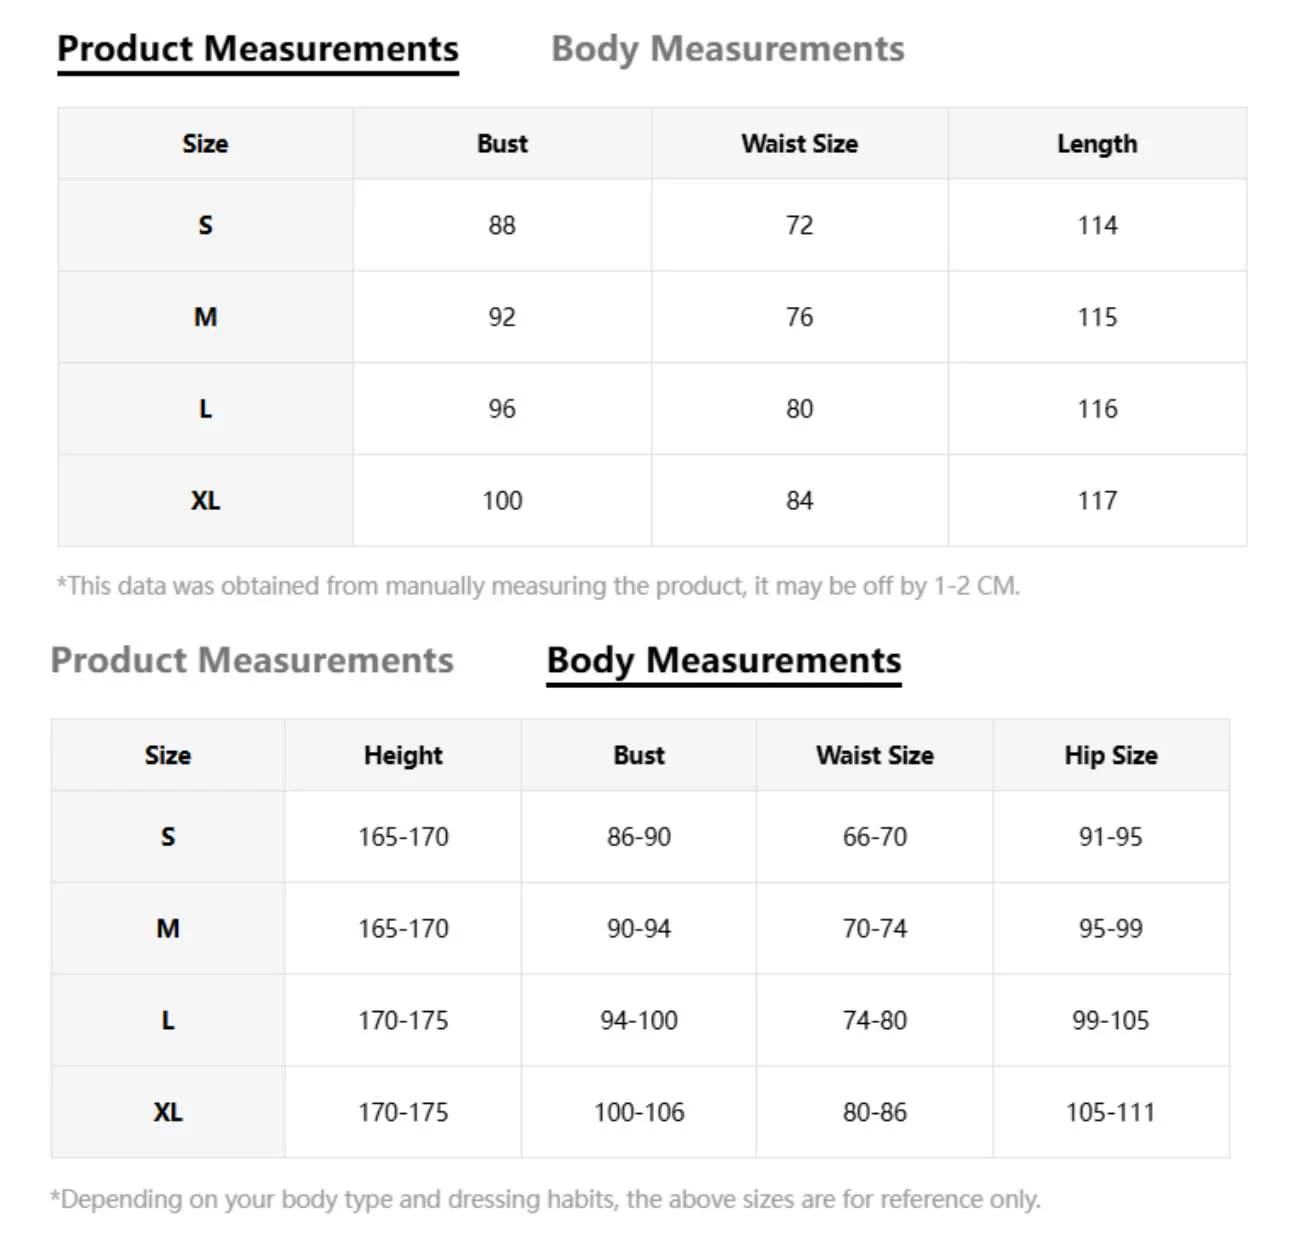Open the lower Product Measurements tab

coord(252,660)
